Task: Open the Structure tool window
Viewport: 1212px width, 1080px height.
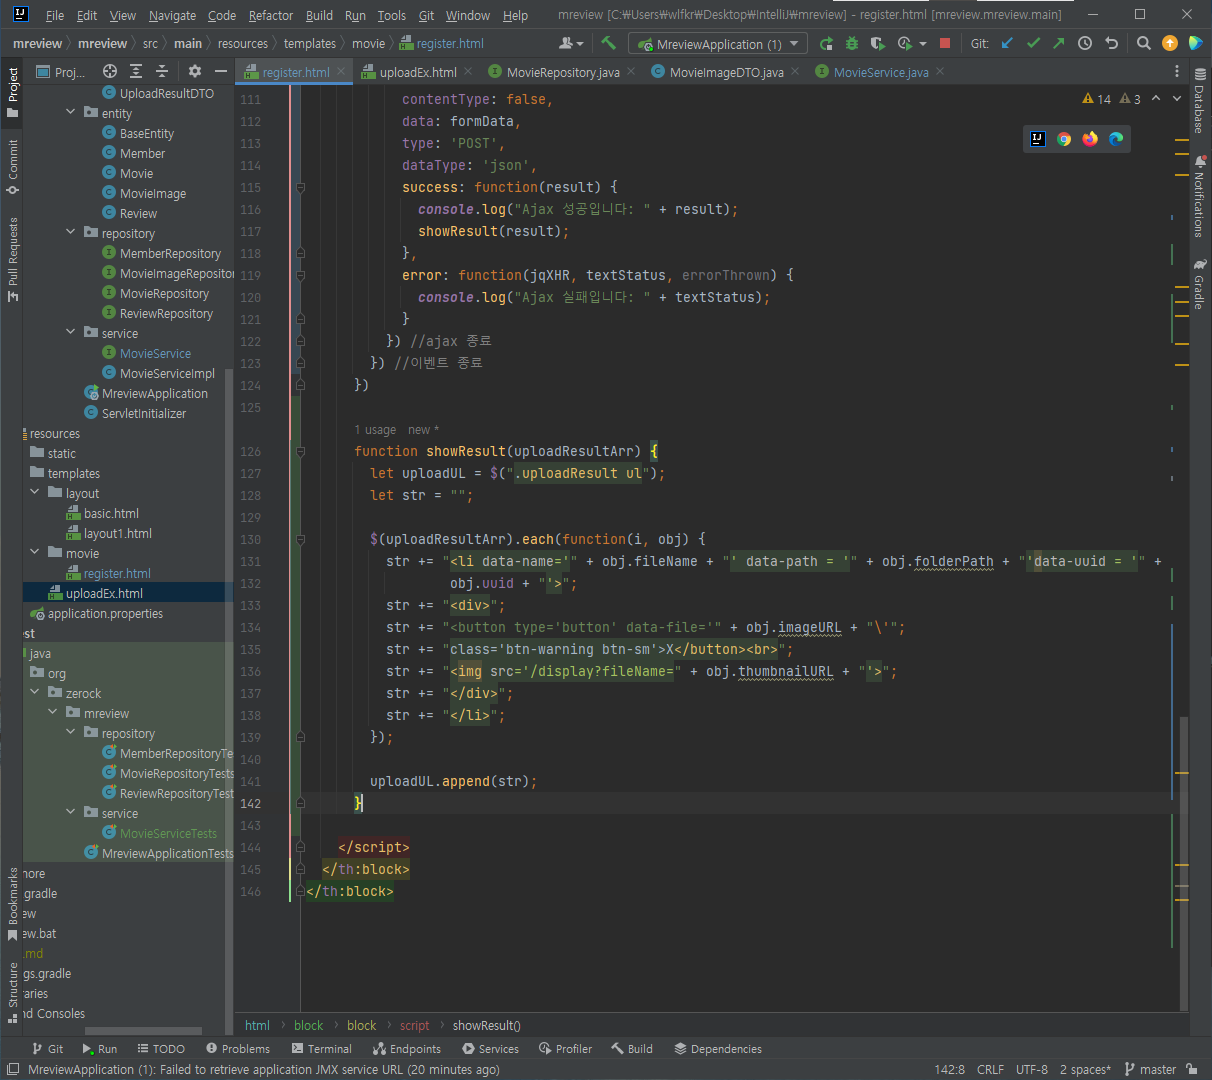Action: click(x=13, y=992)
